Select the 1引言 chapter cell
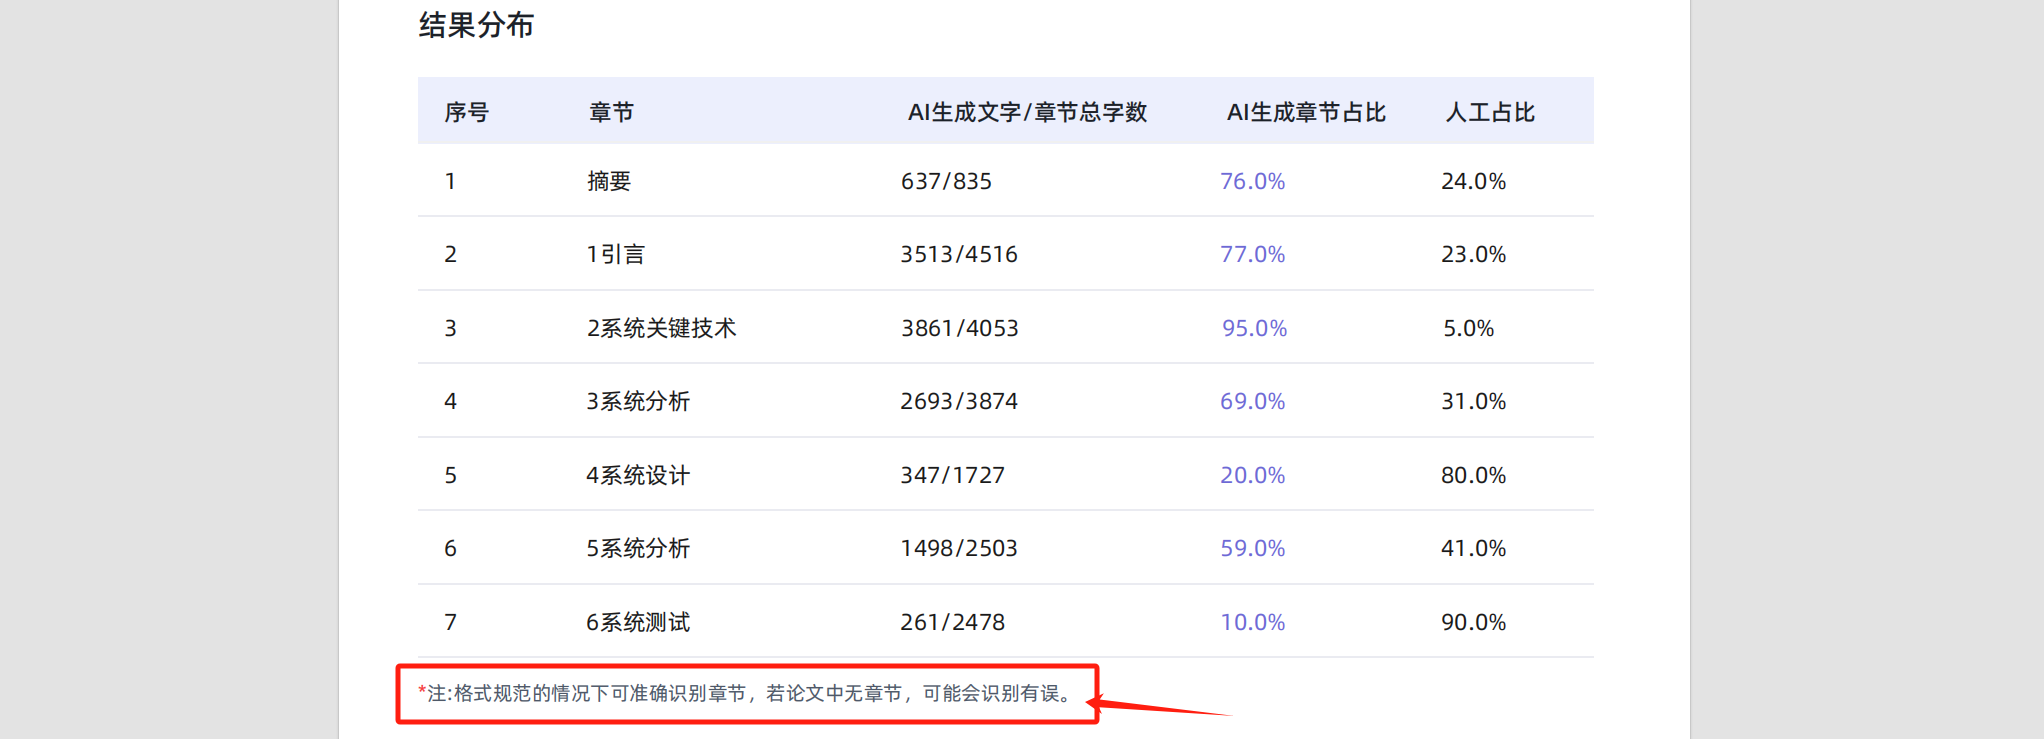The width and height of the screenshot is (2044, 739). pos(616,254)
